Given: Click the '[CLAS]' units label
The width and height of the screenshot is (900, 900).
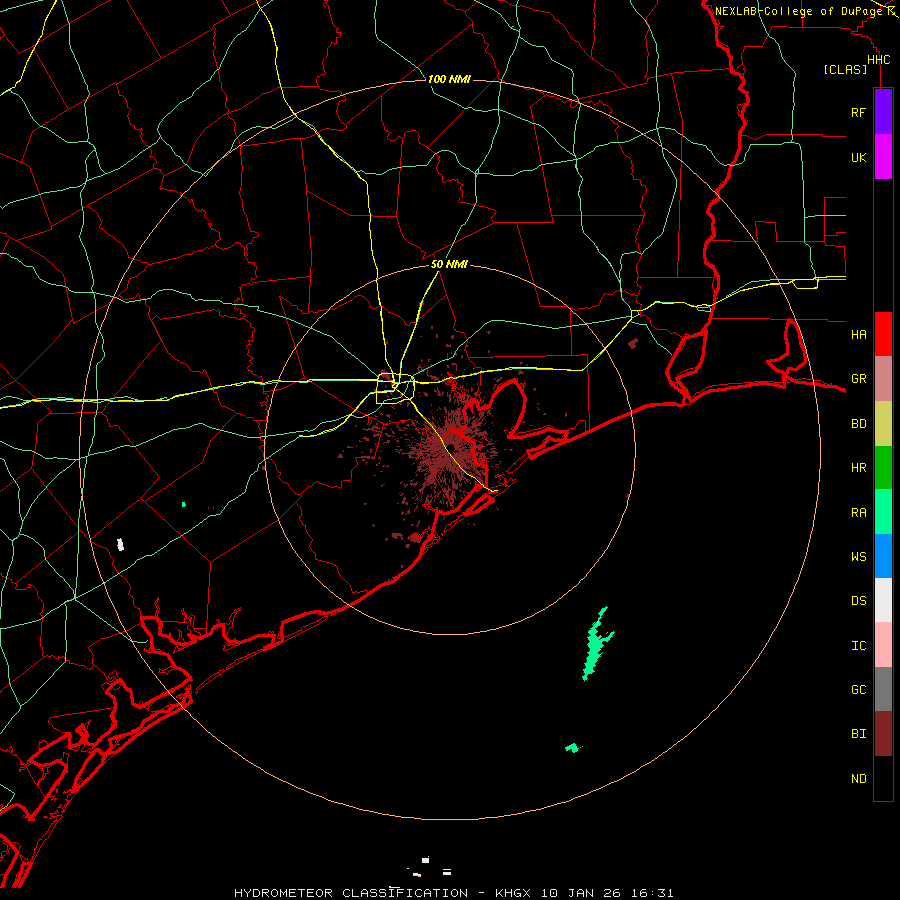Looking at the screenshot, I should (845, 70).
